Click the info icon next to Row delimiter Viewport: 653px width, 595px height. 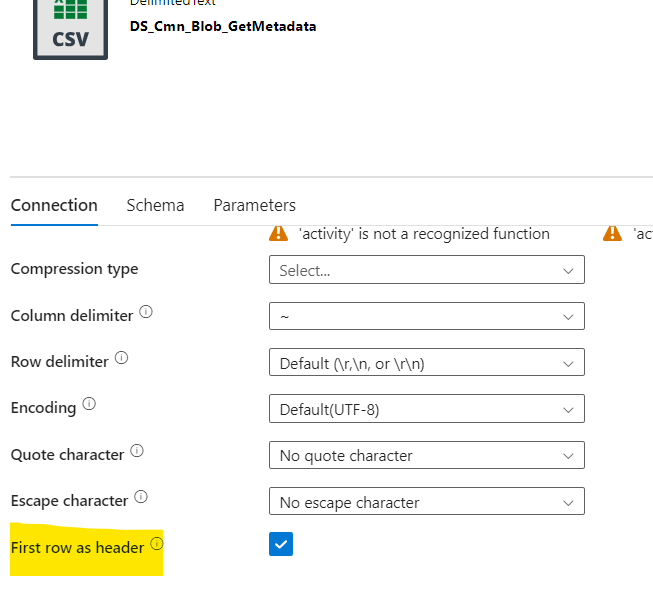122,359
